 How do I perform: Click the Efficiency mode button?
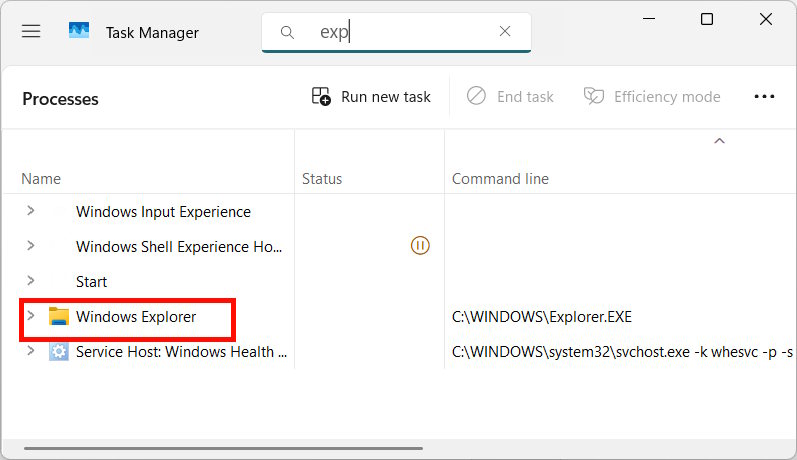652,97
